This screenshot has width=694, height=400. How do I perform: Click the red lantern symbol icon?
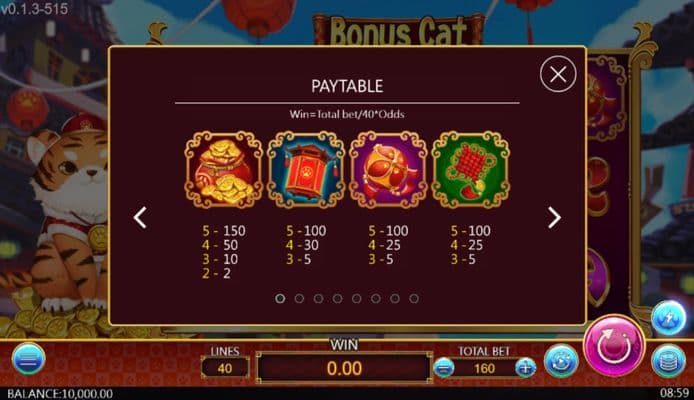pyautogui.click(x=306, y=170)
